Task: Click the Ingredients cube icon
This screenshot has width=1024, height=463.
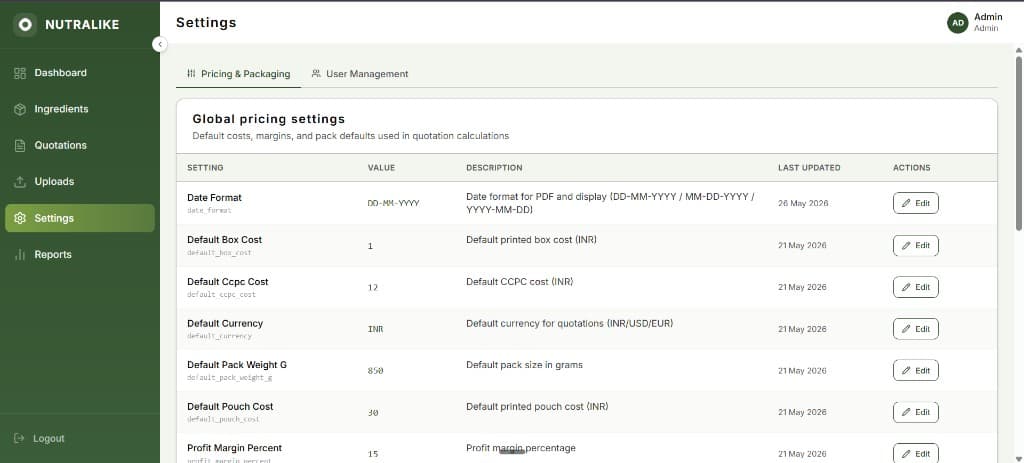Action: [20, 109]
